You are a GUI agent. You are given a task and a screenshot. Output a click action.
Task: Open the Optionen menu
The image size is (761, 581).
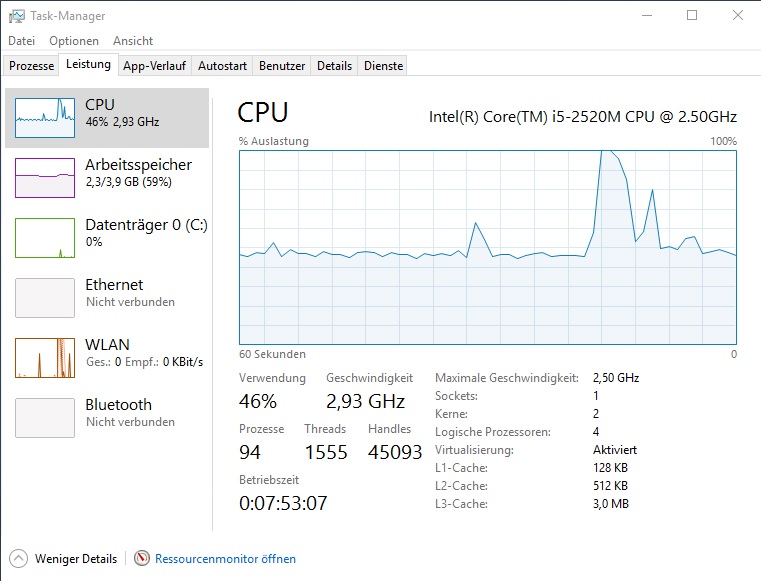[x=74, y=41]
